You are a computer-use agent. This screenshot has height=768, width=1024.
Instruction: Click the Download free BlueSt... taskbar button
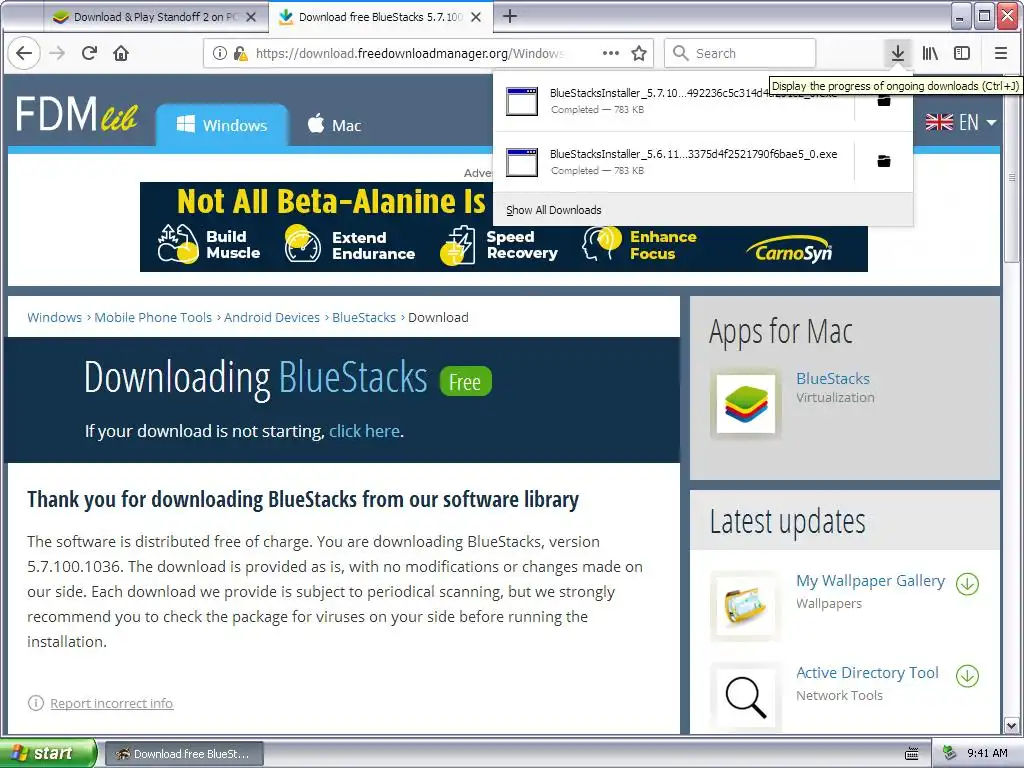tap(184, 754)
